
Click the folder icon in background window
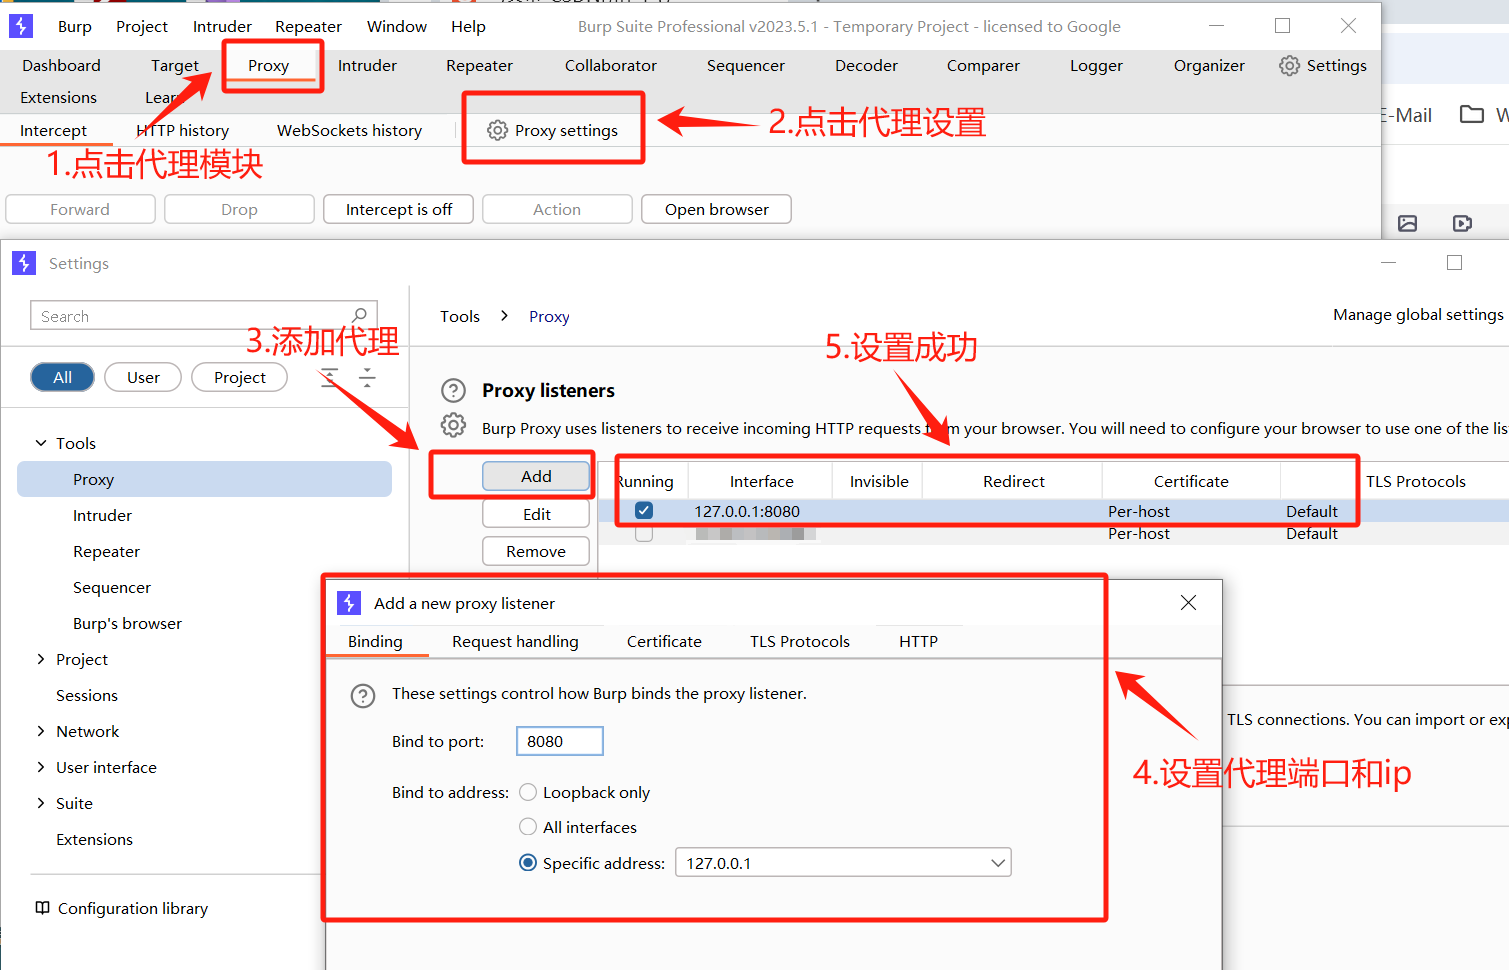click(x=1471, y=114)
